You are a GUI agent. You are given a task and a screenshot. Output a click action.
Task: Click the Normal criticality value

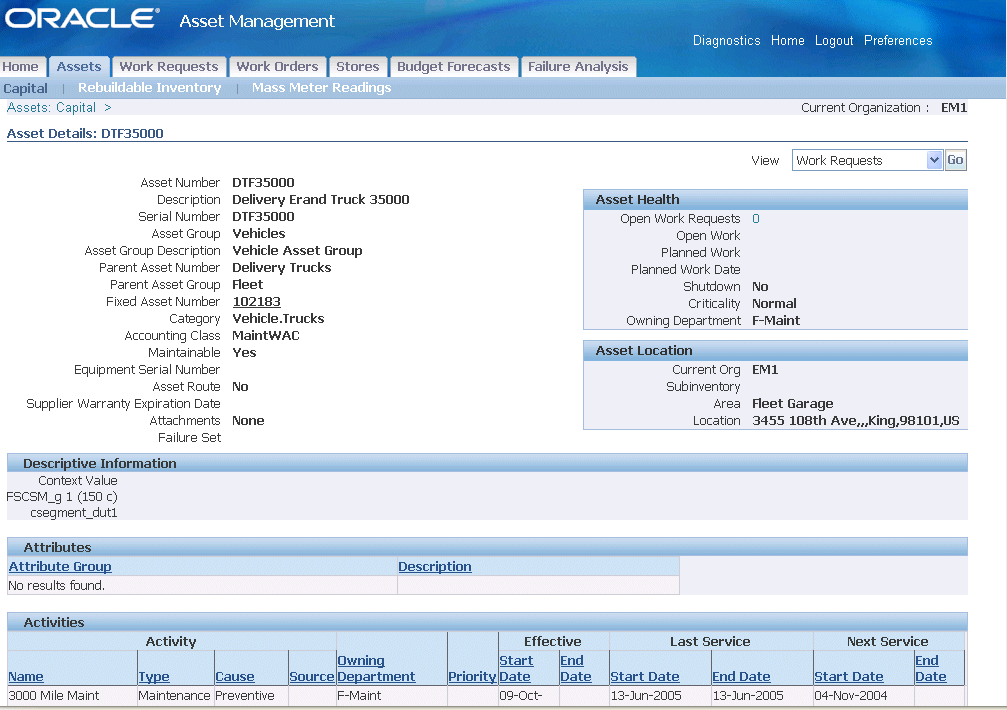pos(774,304)
